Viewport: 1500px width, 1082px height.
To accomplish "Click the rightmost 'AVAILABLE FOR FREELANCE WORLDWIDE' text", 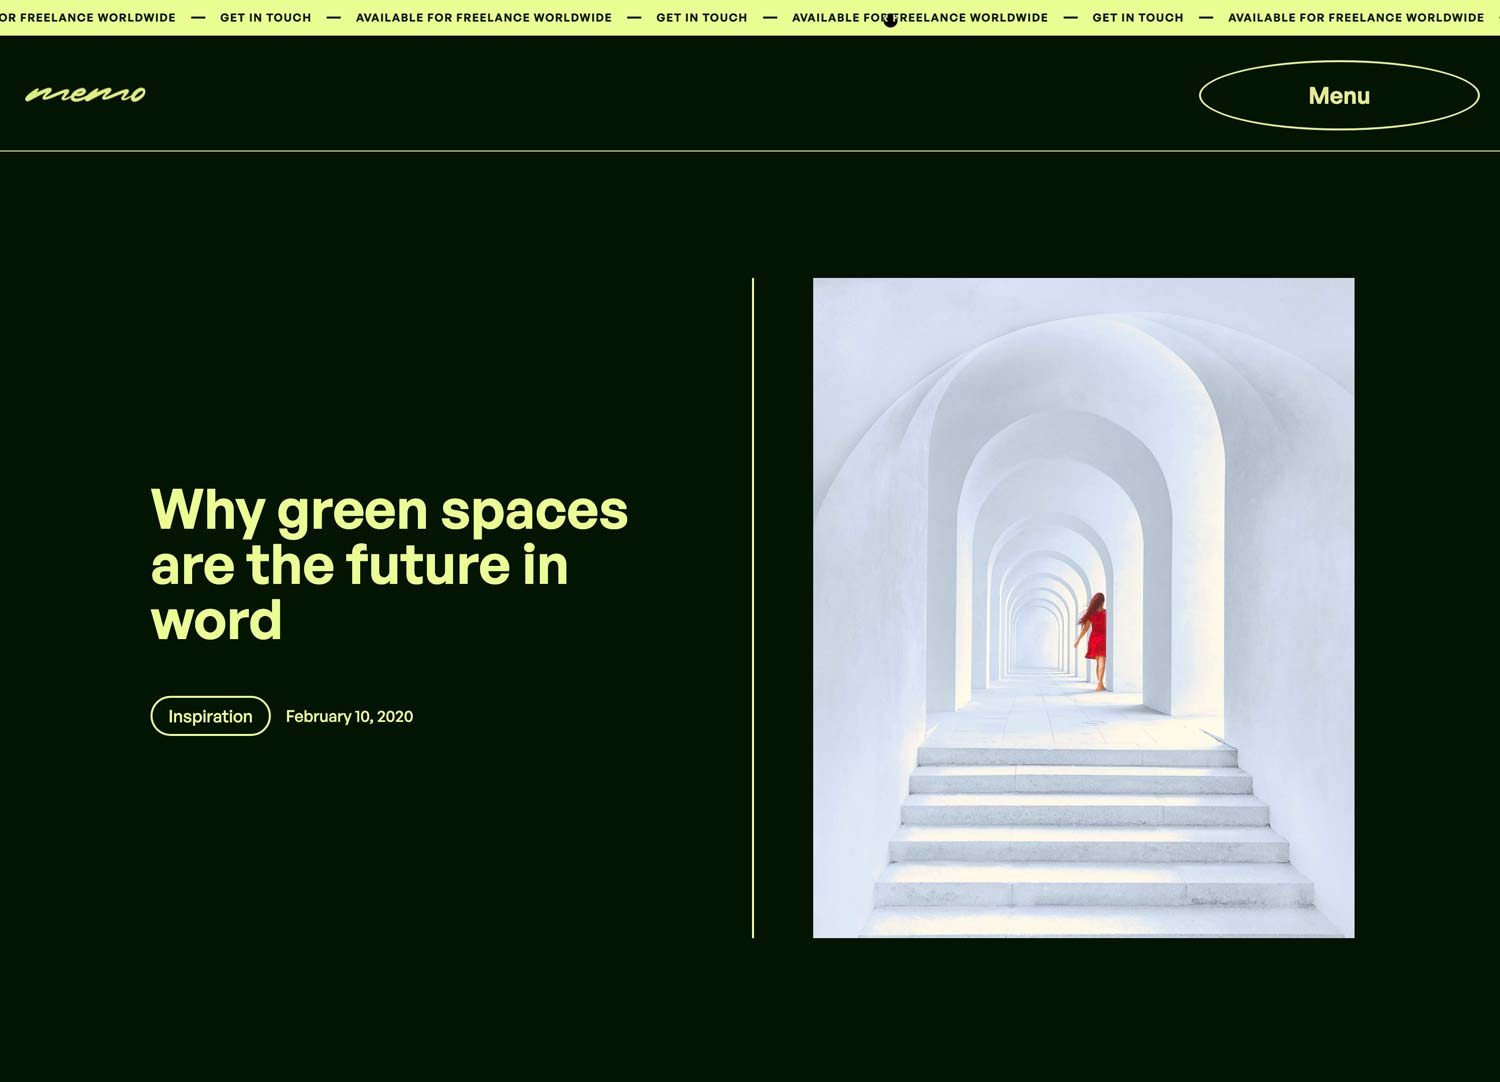I will pos(1355,18).
